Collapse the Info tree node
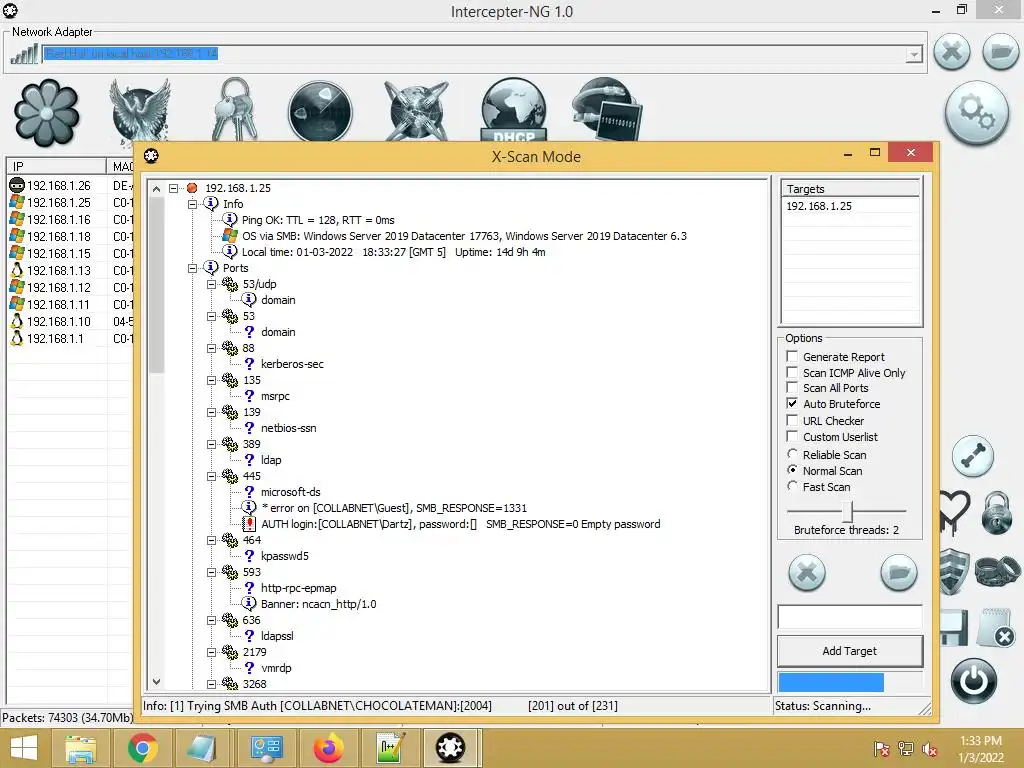Image resolution: width=1024 pixels, height=768 pixels. coord(193,204)
